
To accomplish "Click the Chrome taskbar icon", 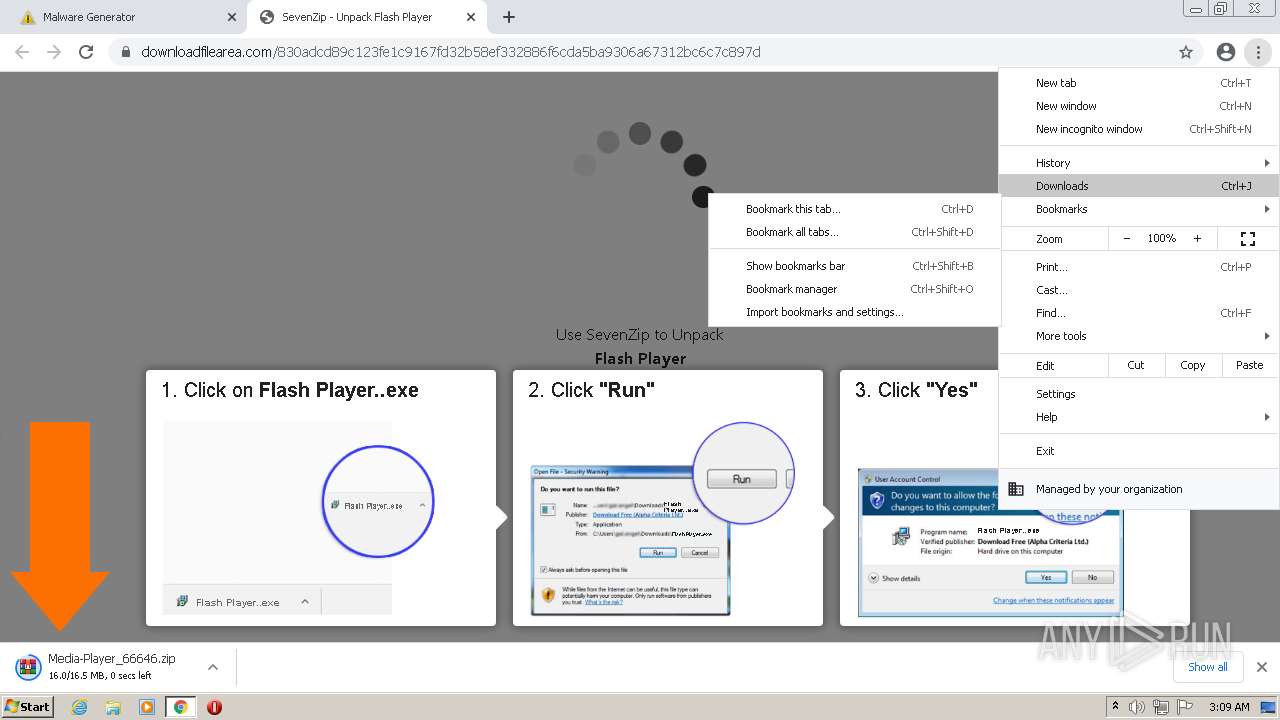I will [x=181, y=707].
